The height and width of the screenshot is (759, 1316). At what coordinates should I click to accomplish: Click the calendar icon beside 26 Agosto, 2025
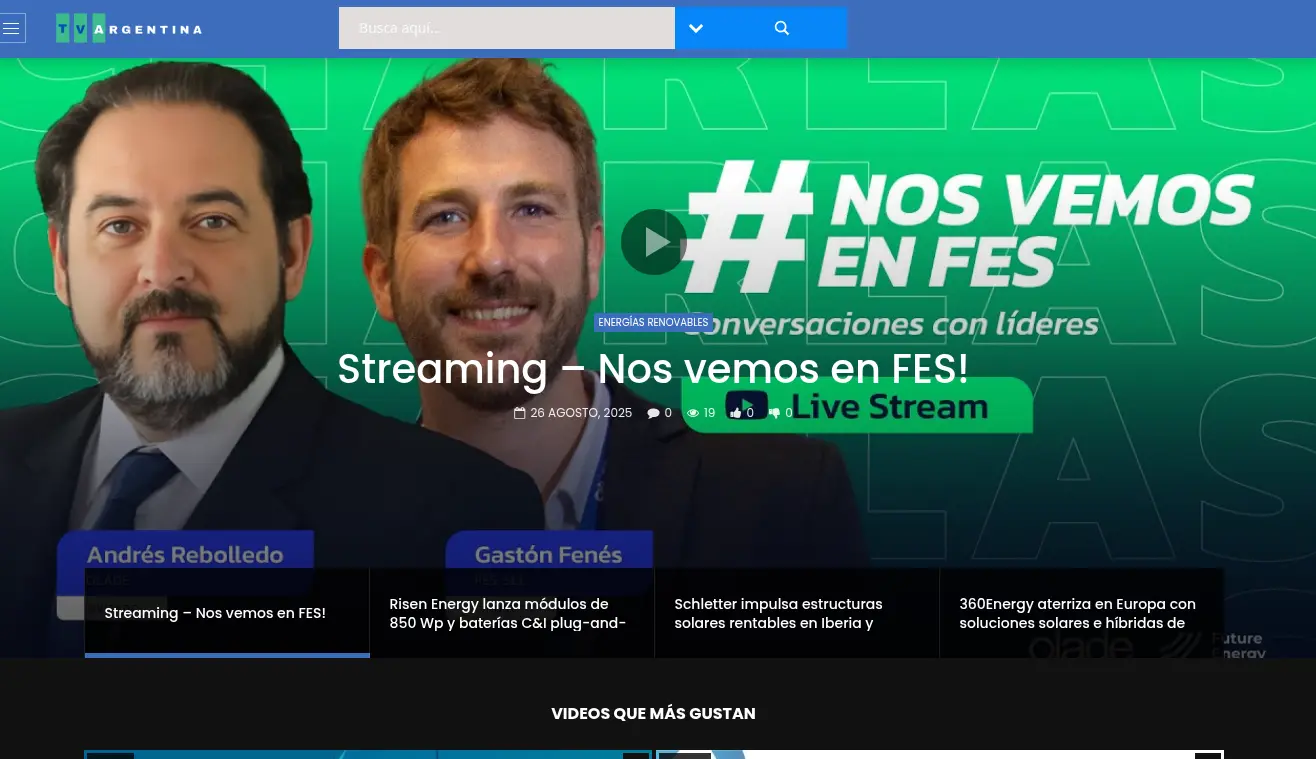(x=519, y=413)
